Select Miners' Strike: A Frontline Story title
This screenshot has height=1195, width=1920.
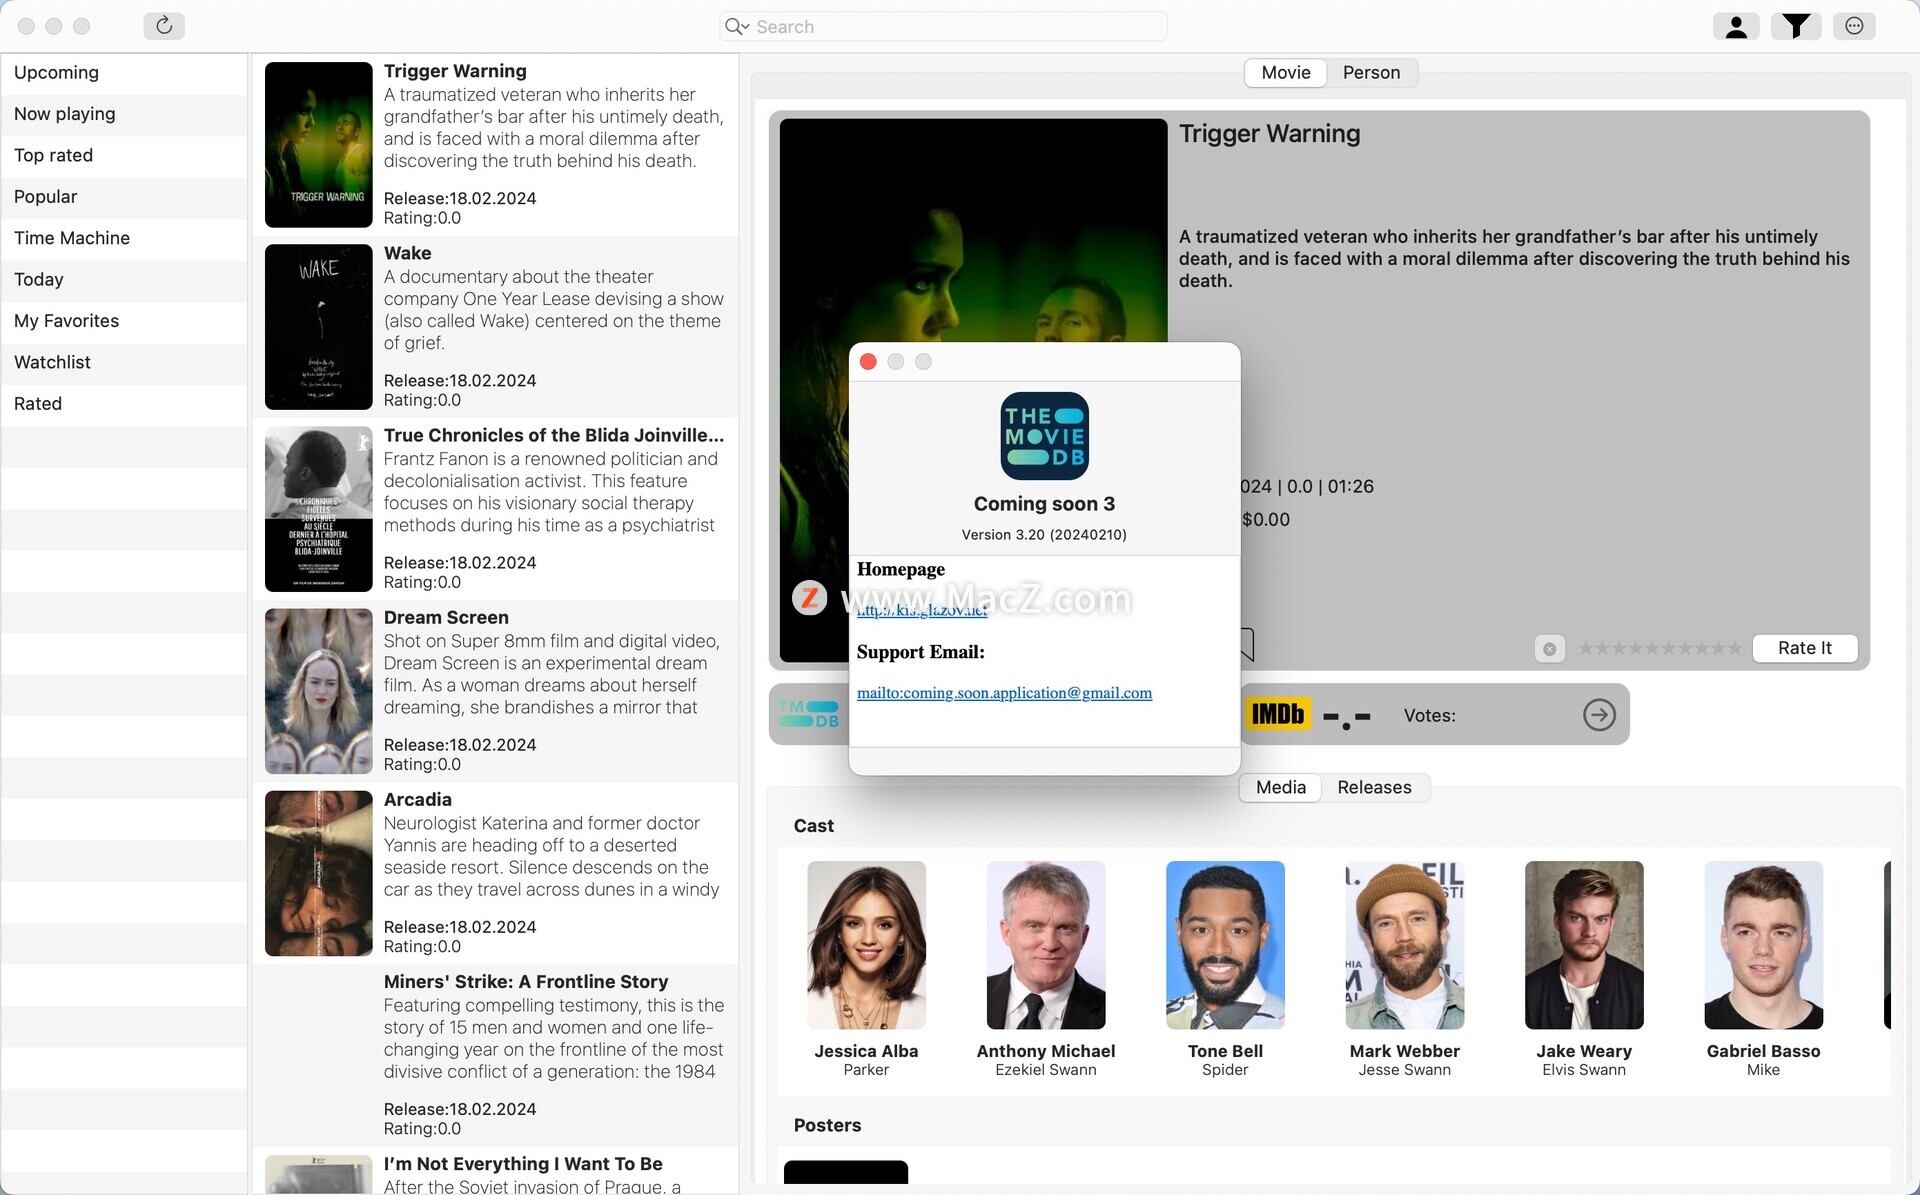pyautogui.click(x=526, y=982)
